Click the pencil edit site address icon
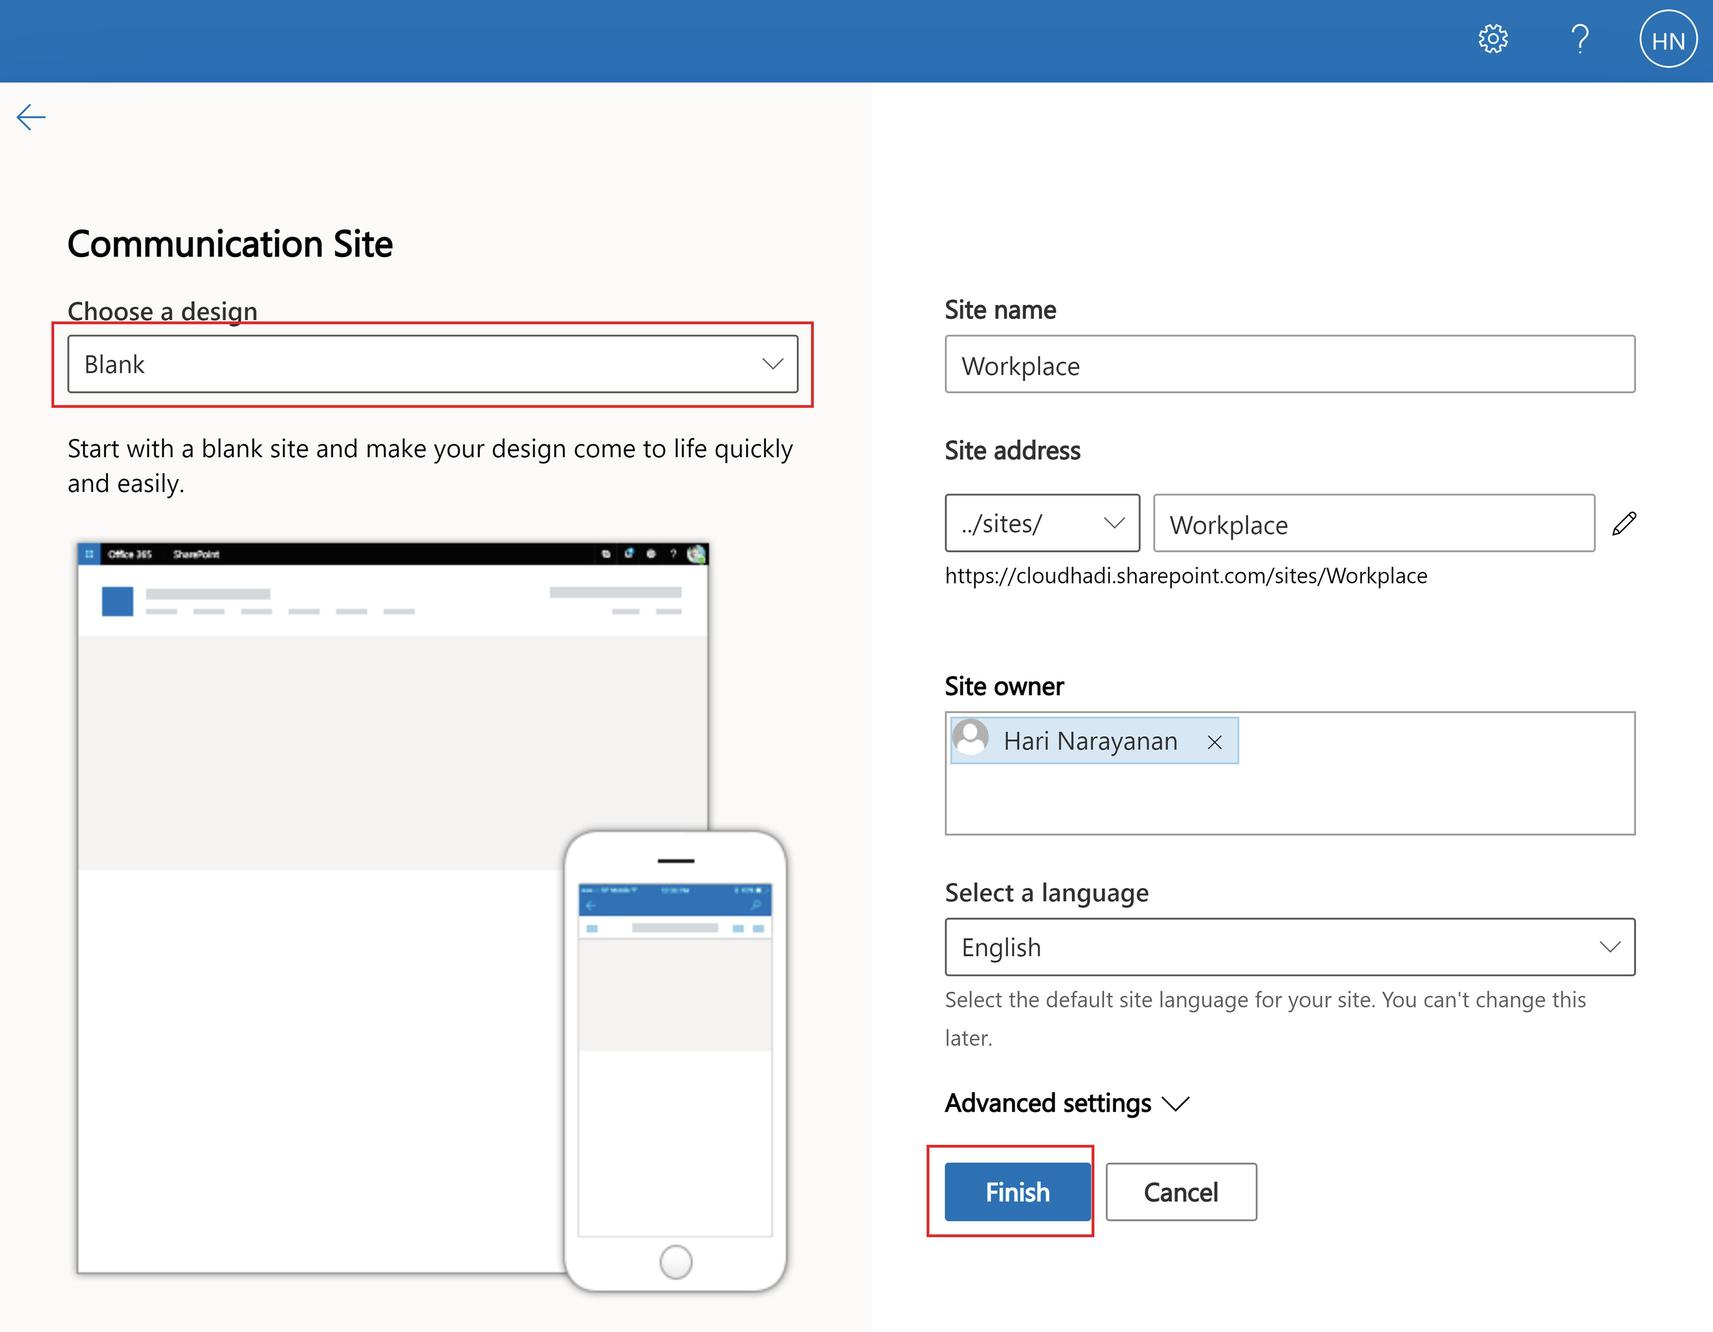Viewport: 1713px width, 1332px height. (x=1624, y=523)
